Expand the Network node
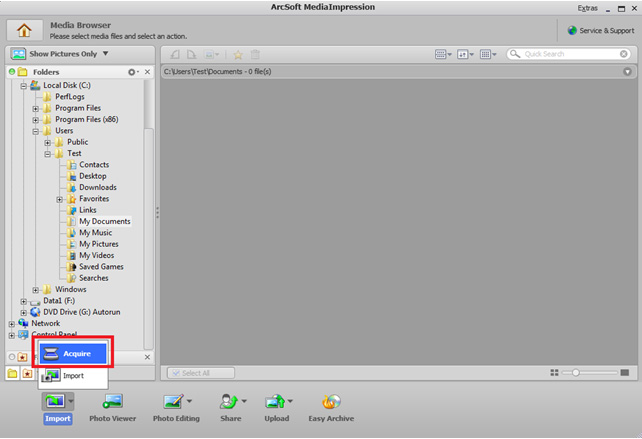The width and height of the screenshot is (642, 439). [x=11, y=324]
